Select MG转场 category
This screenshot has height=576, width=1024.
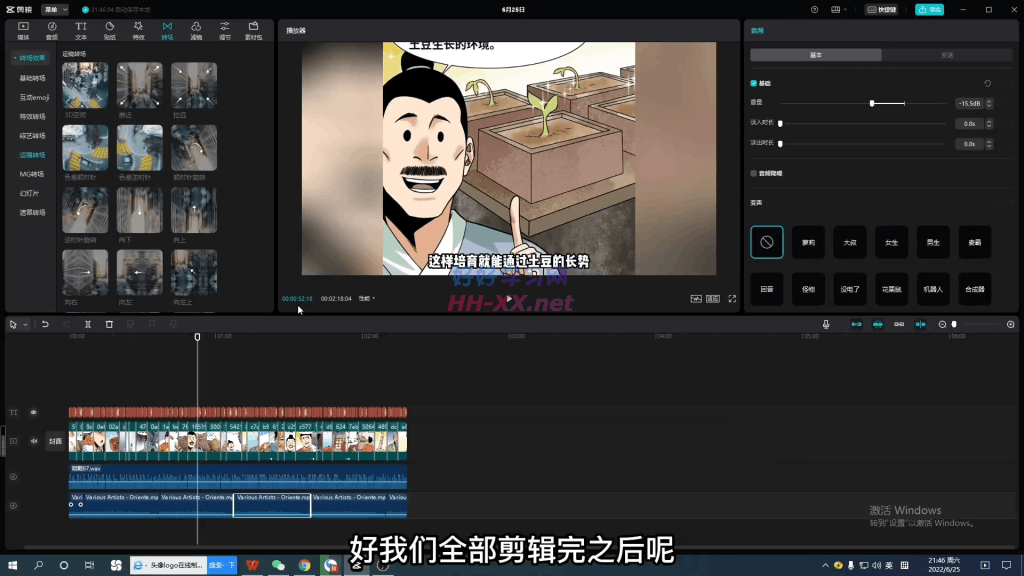(31, 174)
